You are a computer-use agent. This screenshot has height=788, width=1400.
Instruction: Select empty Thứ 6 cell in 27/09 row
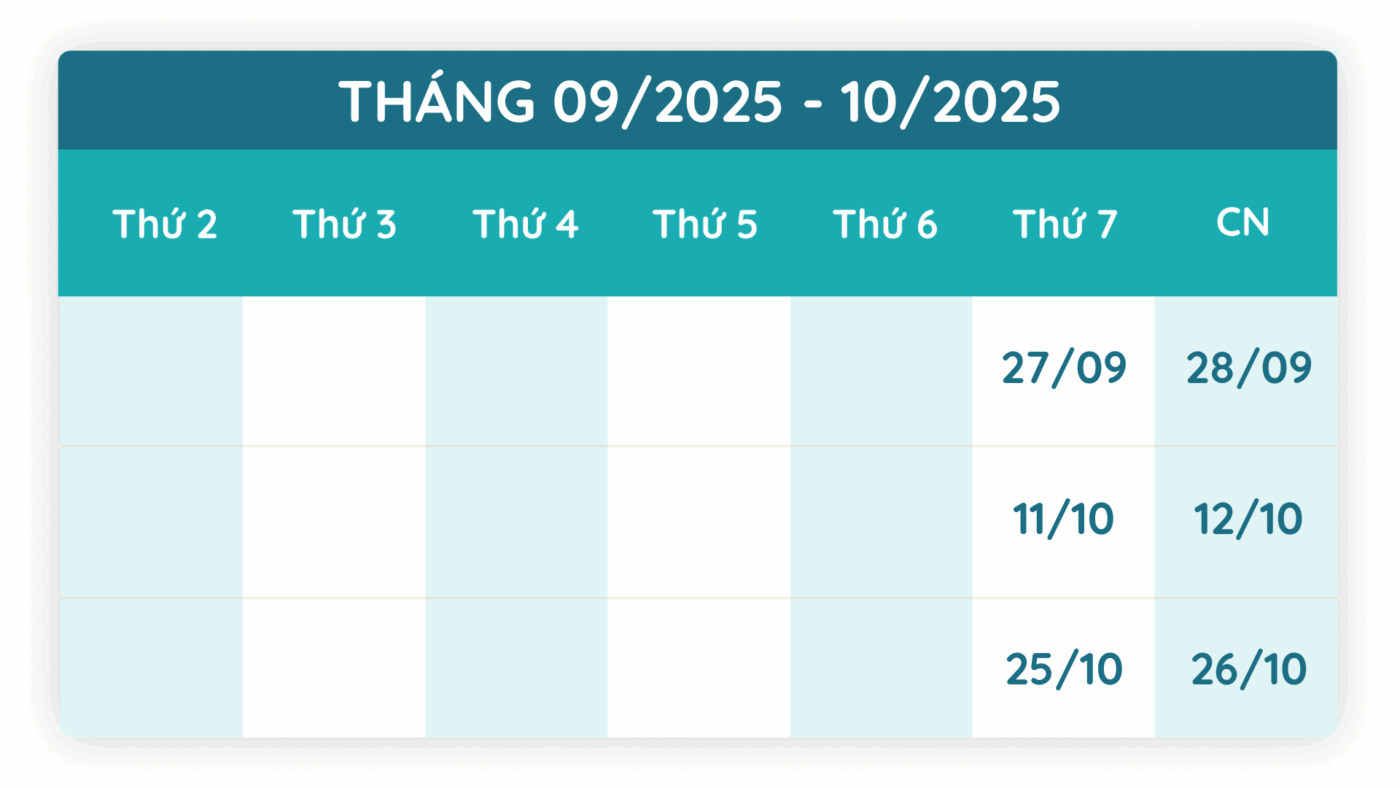point(881,371)
